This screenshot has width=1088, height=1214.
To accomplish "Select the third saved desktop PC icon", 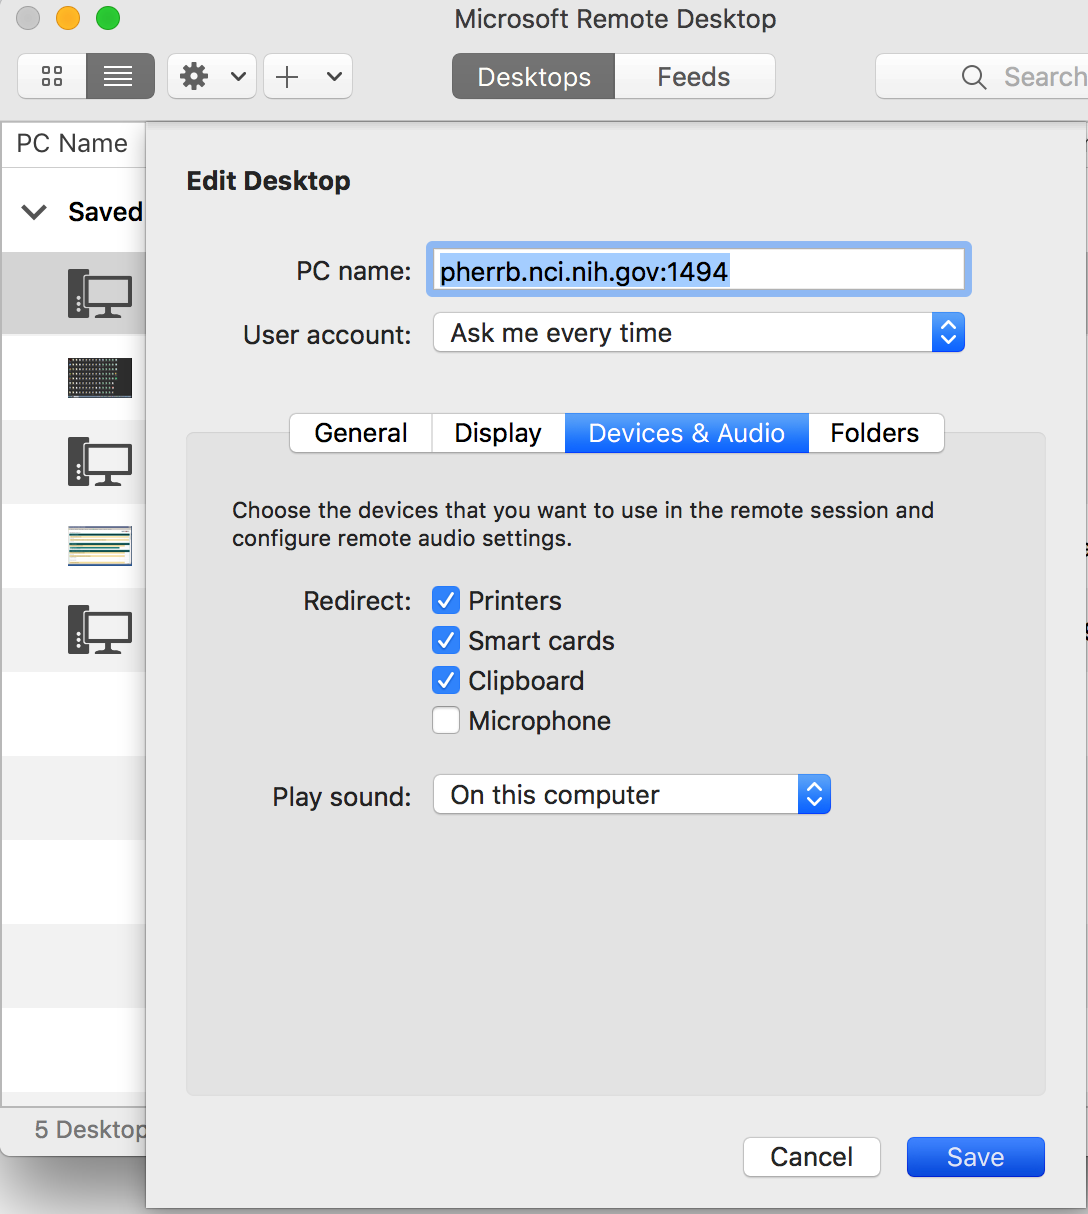I will pos(100,462).
